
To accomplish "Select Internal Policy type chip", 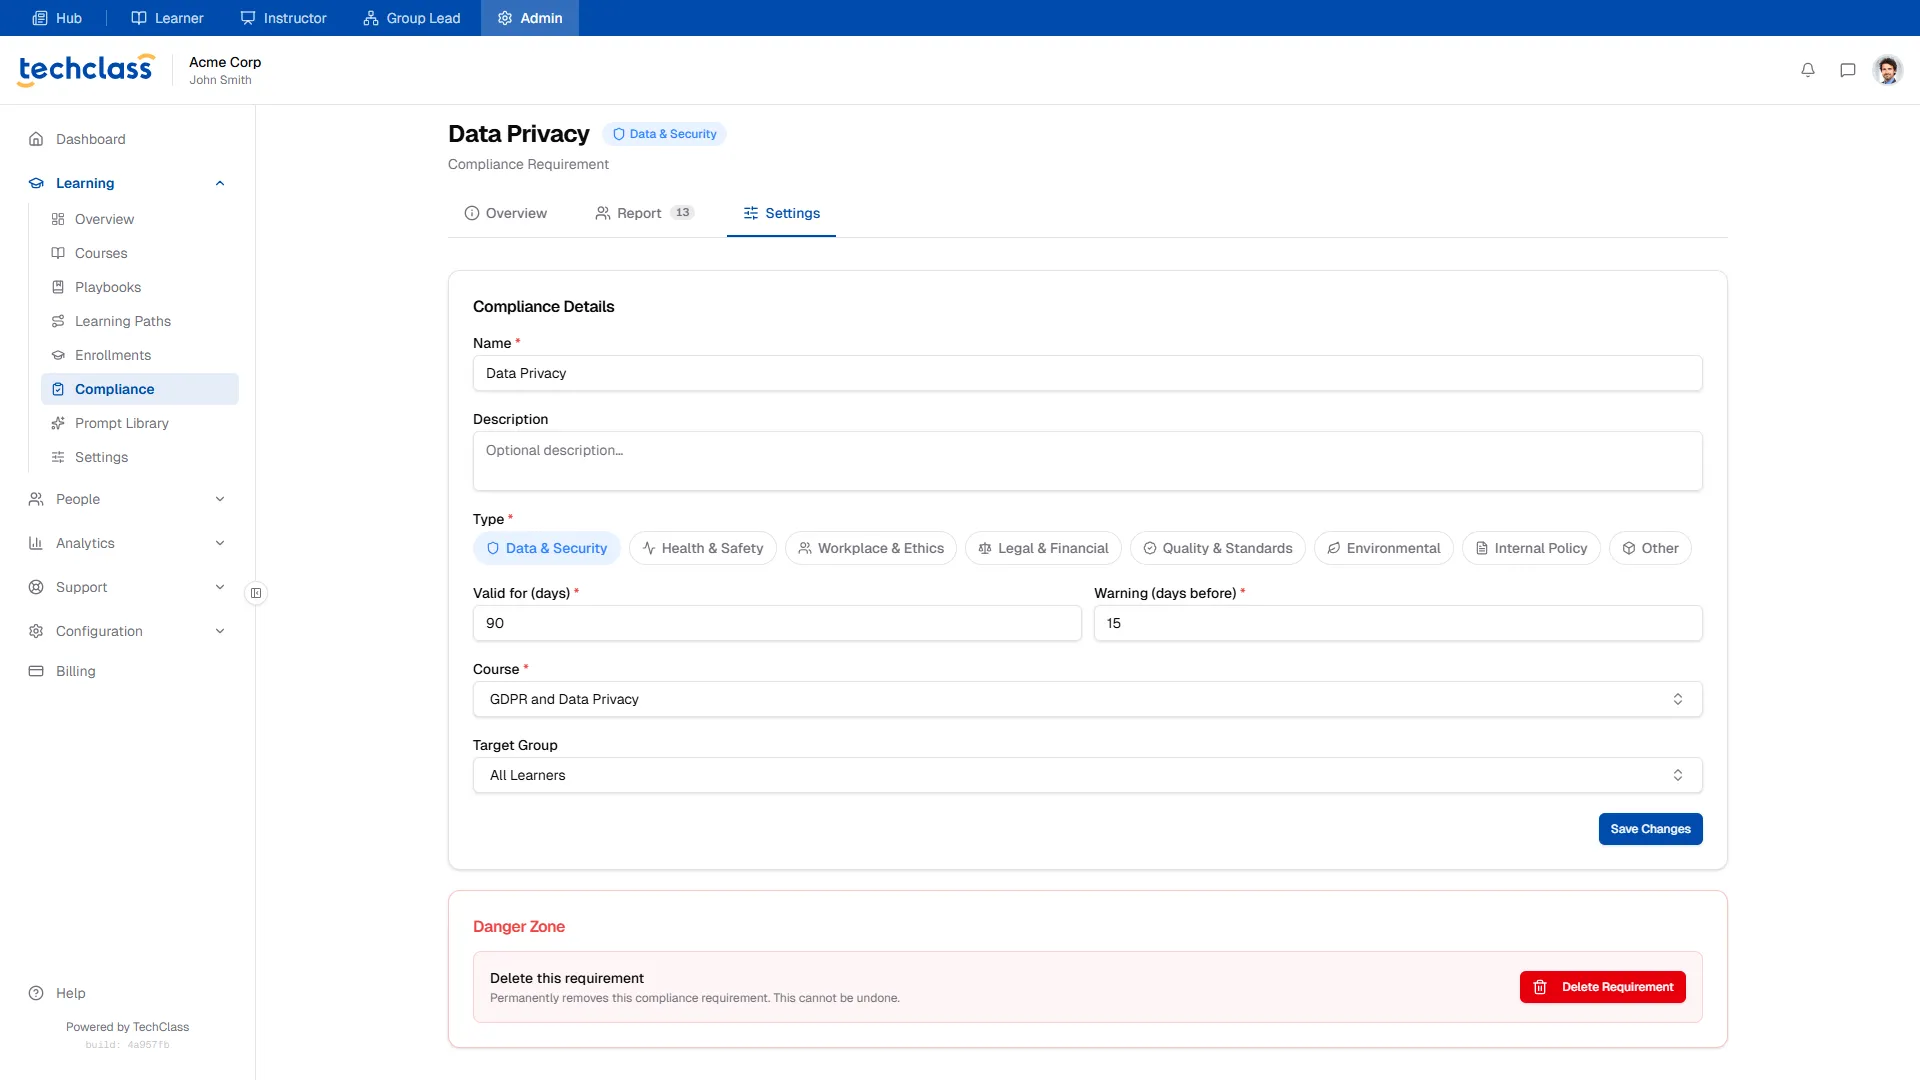I will click(x=1532, y=548).
